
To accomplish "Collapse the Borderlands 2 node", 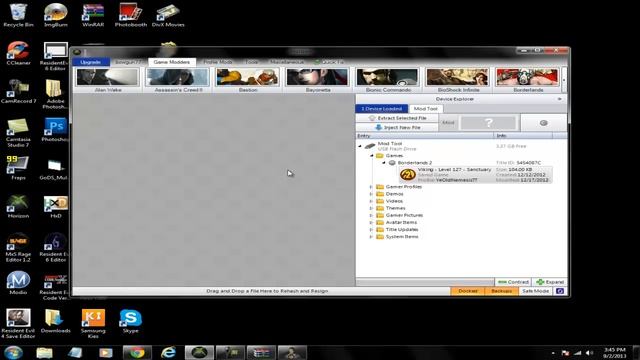I will [x=384, y=162].
